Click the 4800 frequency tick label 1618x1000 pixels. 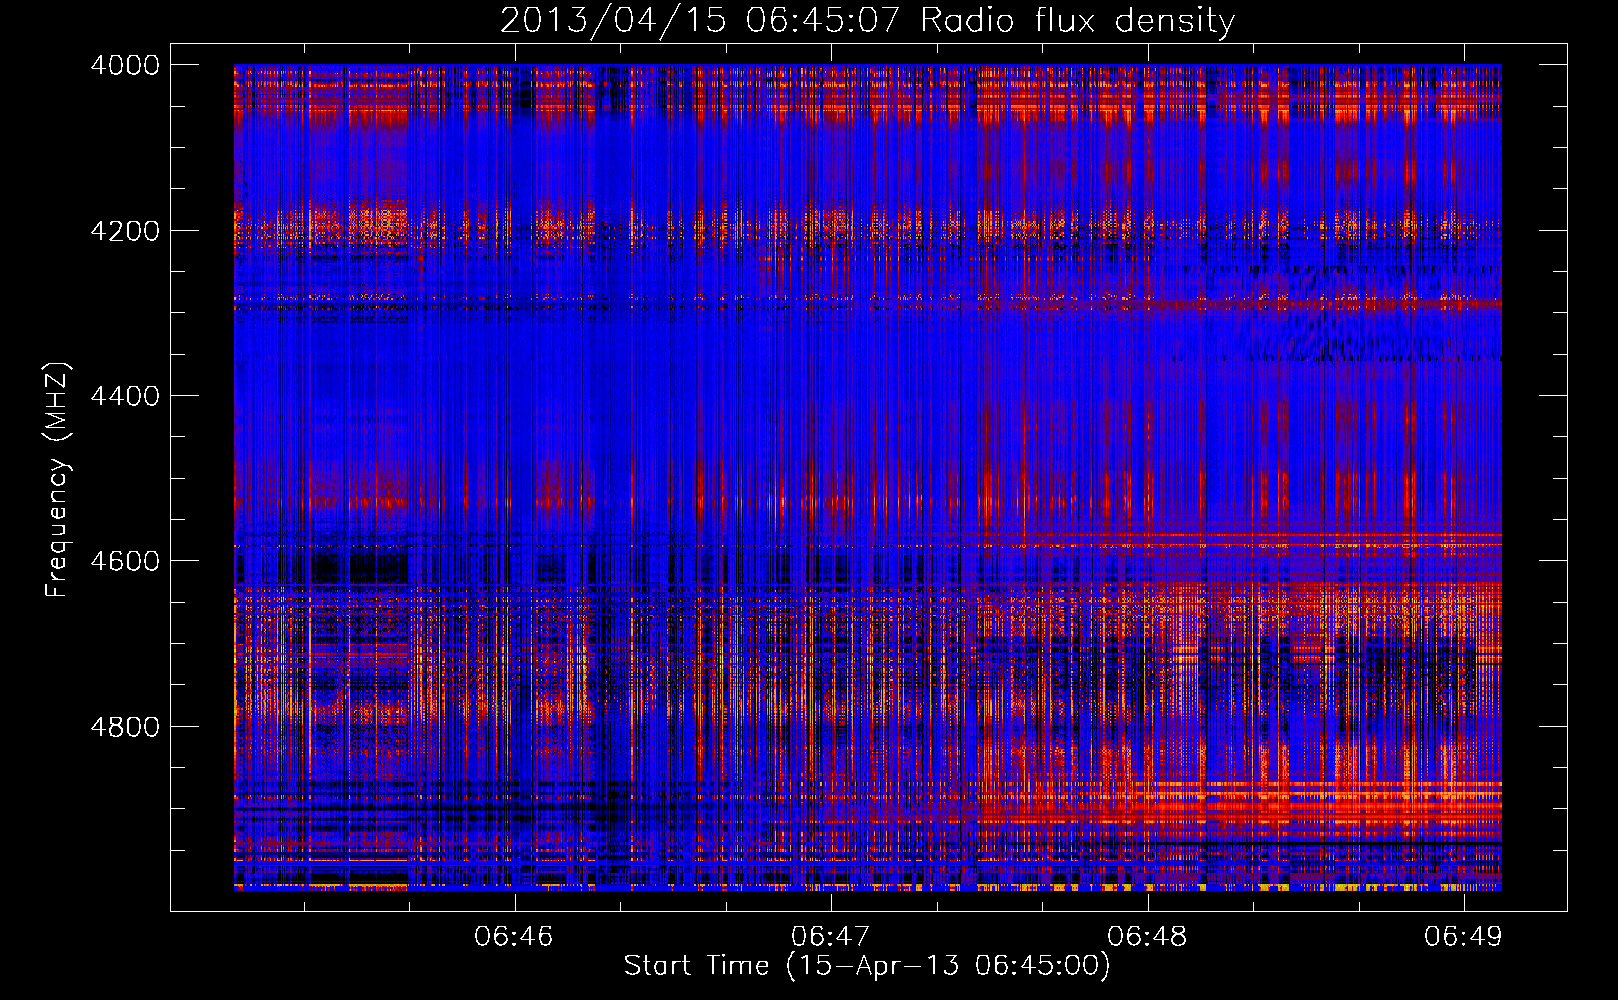point(125,727)
